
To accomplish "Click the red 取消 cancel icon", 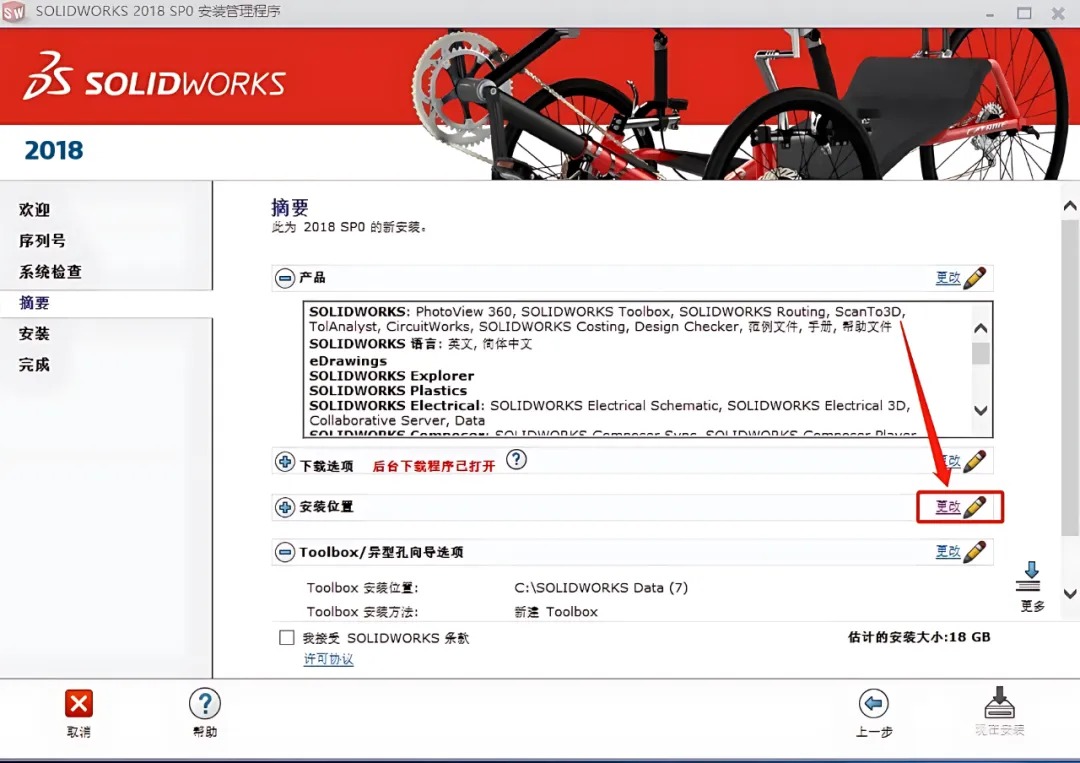I will (79, 704).
